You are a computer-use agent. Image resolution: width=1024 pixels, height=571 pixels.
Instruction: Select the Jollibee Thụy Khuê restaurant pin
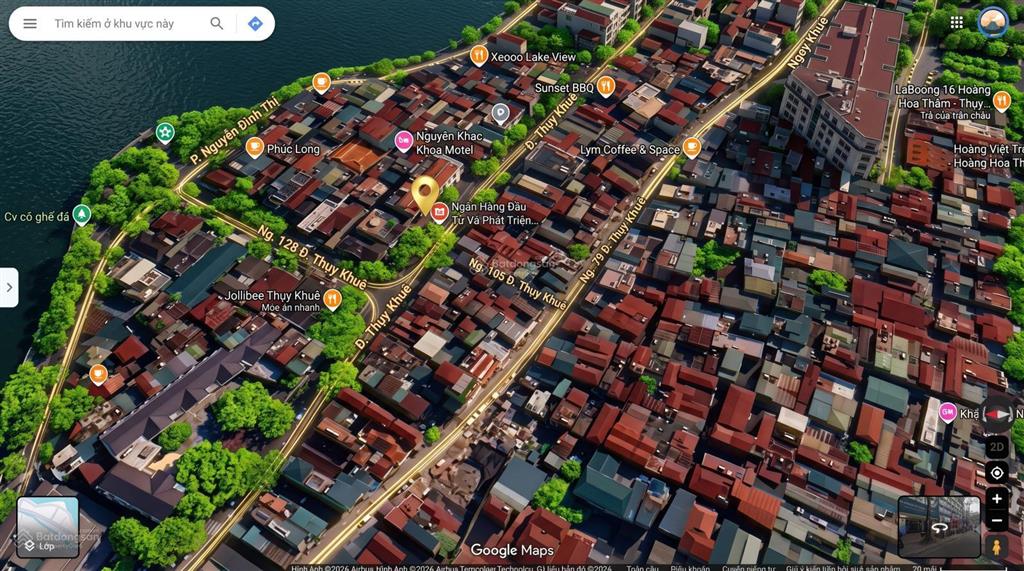tap(332, 300)
